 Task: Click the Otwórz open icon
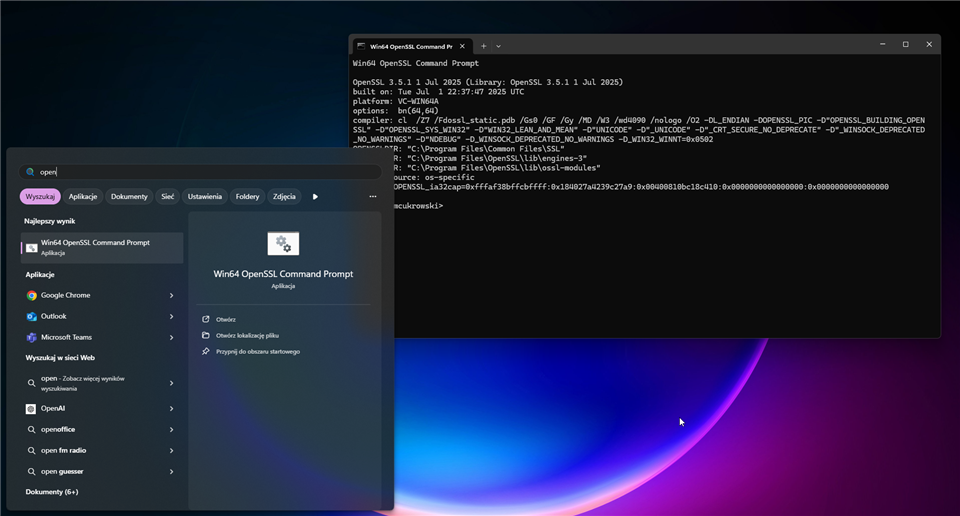pyautogui.click(x=206, y=319)
